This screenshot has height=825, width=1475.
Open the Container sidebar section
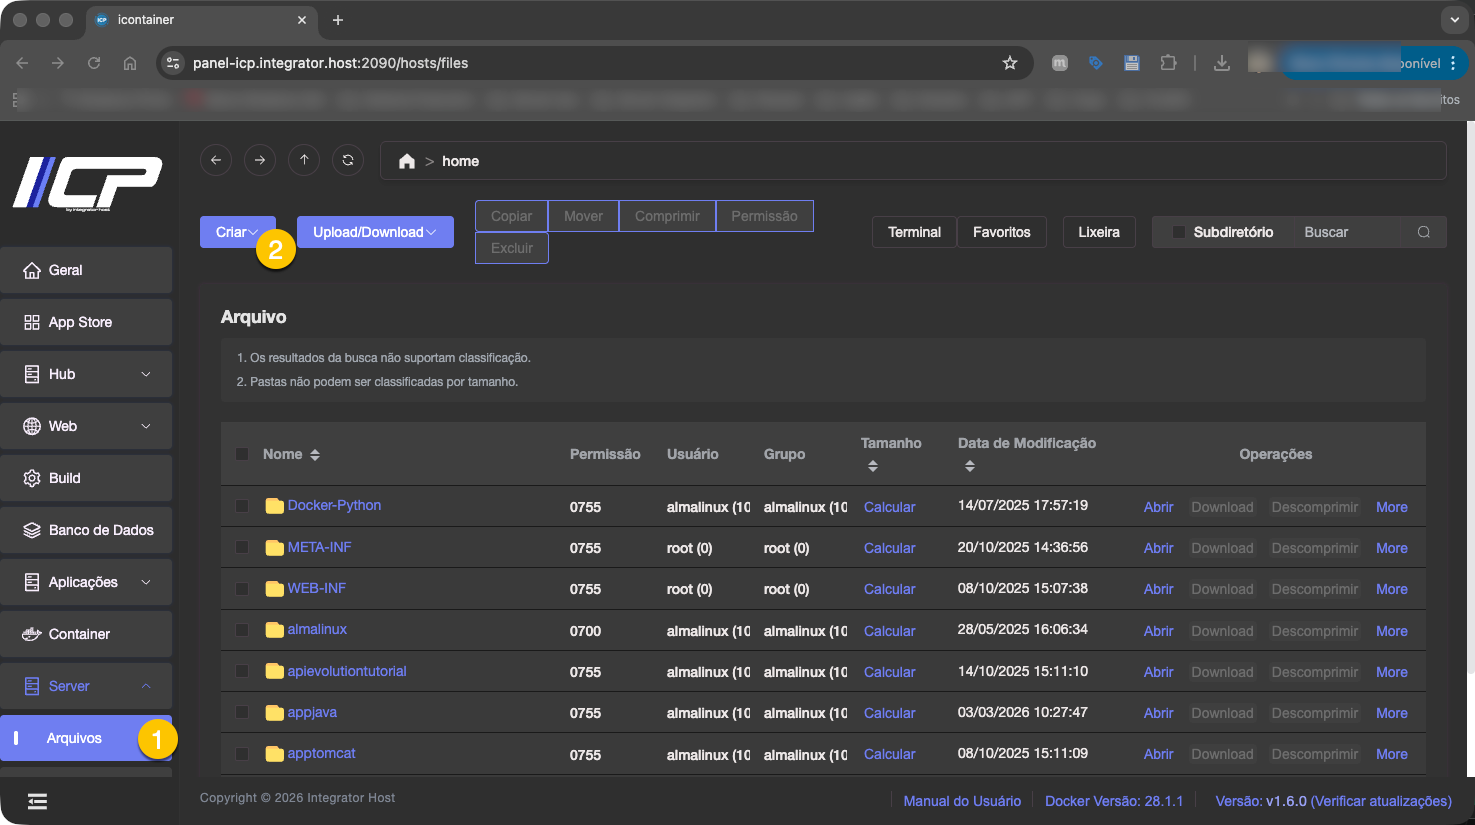tap(86, 634)
